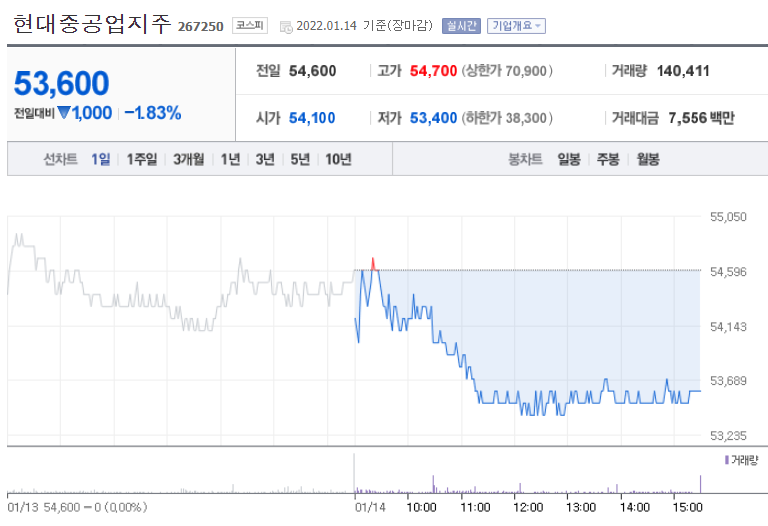768x526 pixels.
Task: Switch chart to 3년 period
Action: point(265,159)
